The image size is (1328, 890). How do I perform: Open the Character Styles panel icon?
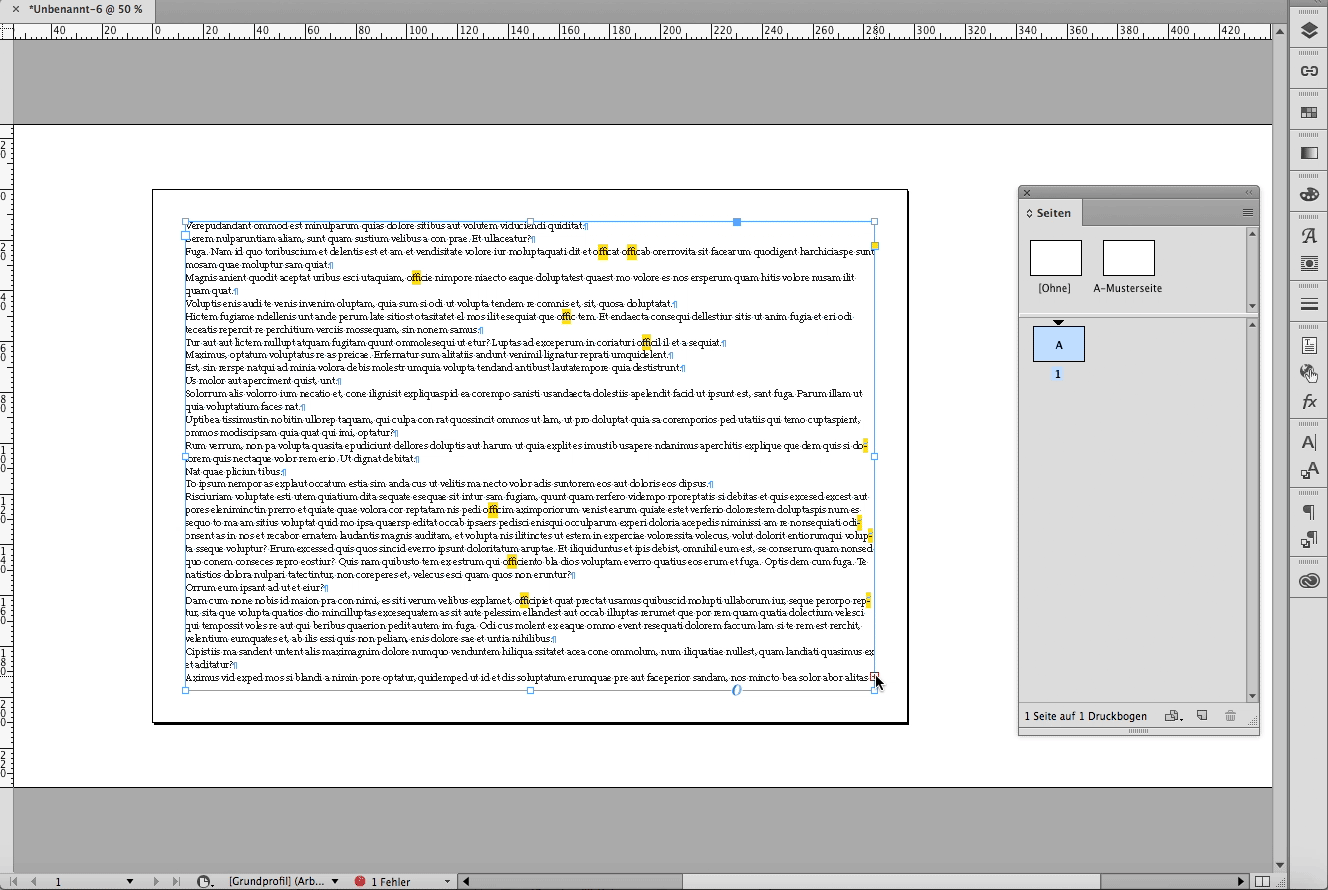coord(1309,471)
